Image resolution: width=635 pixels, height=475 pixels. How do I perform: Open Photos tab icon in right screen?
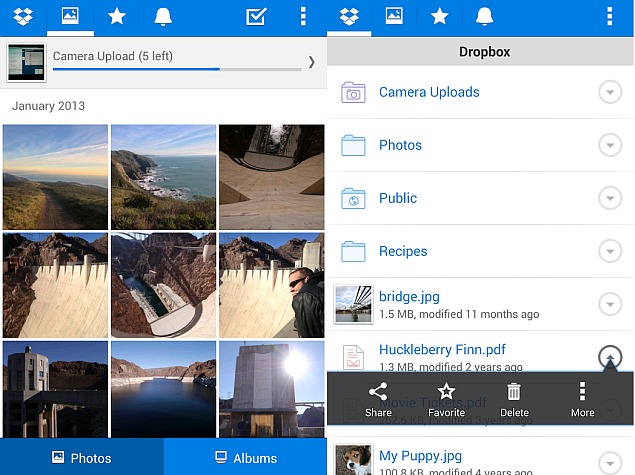(394, 16)
